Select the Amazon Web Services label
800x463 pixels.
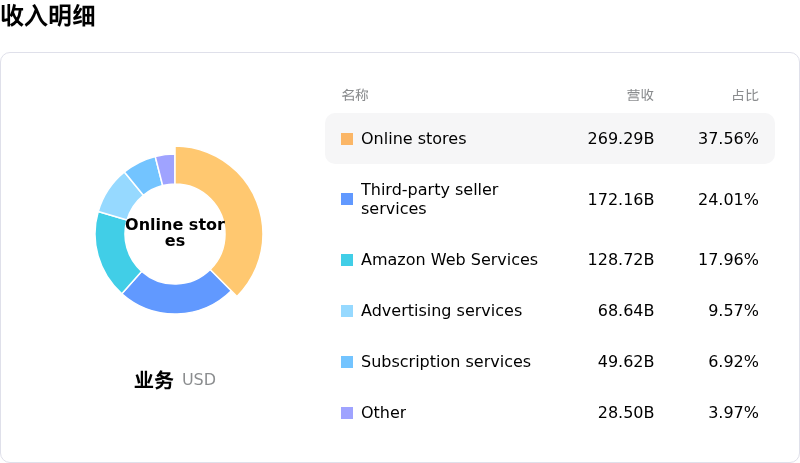449,260
